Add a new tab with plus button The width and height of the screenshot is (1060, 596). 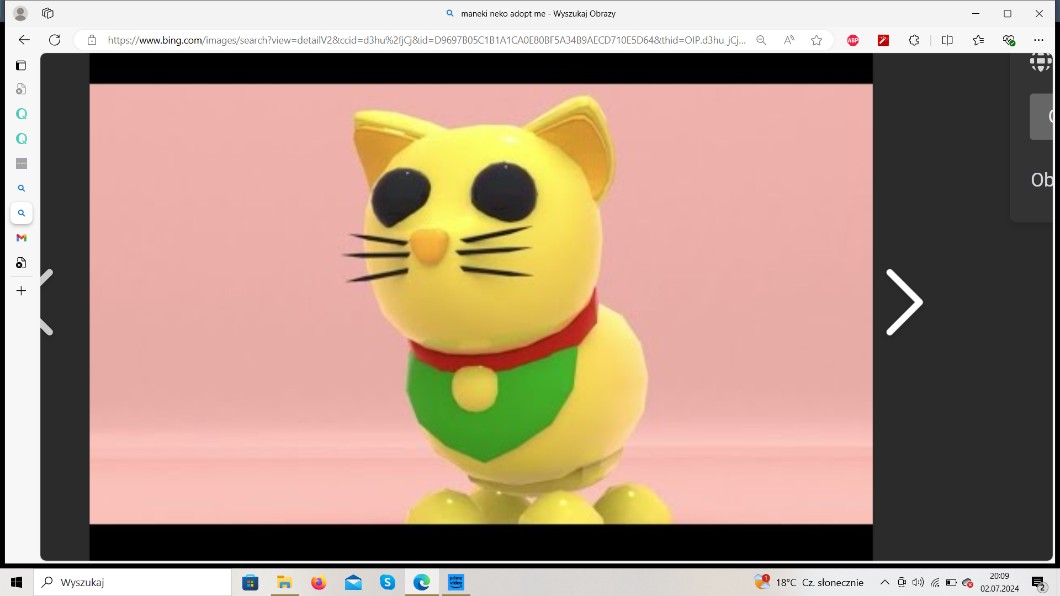click(x=21, y=291)
